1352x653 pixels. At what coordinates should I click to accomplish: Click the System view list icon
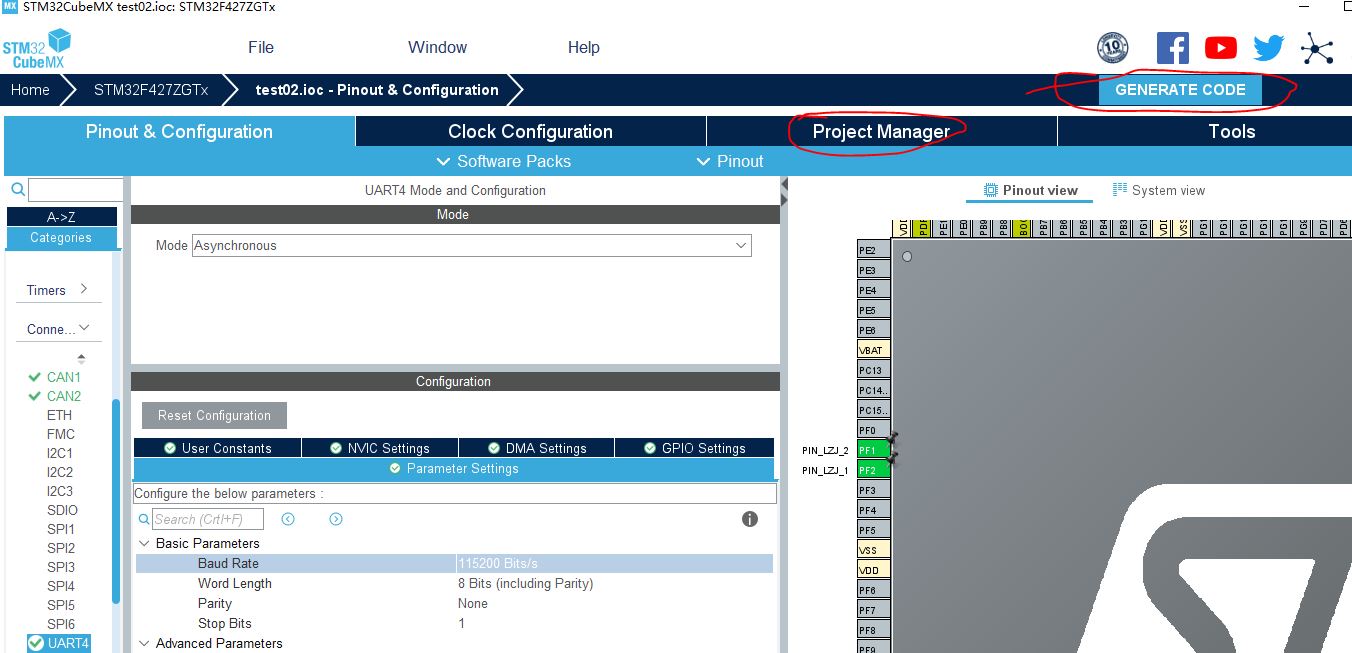click(x=1120, y=190)
